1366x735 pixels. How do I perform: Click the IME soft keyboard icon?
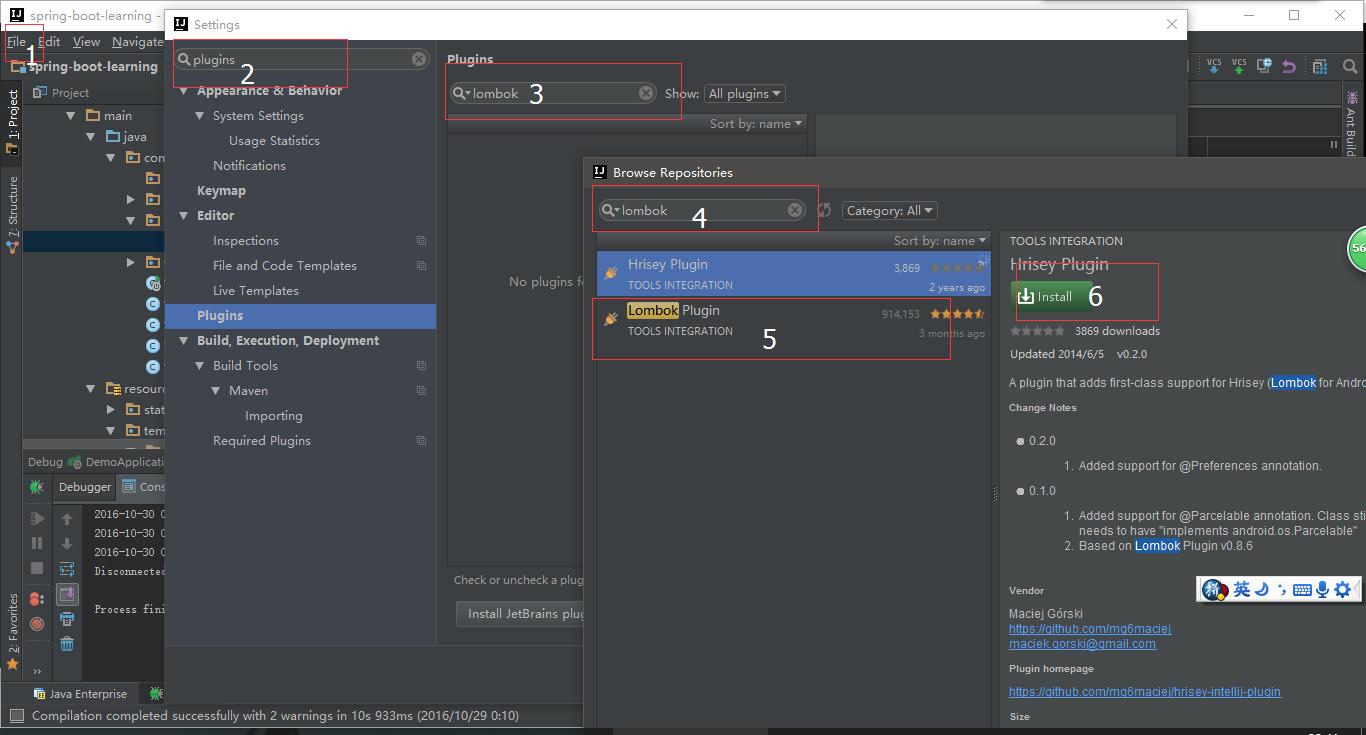click(x=1302, y=589)
